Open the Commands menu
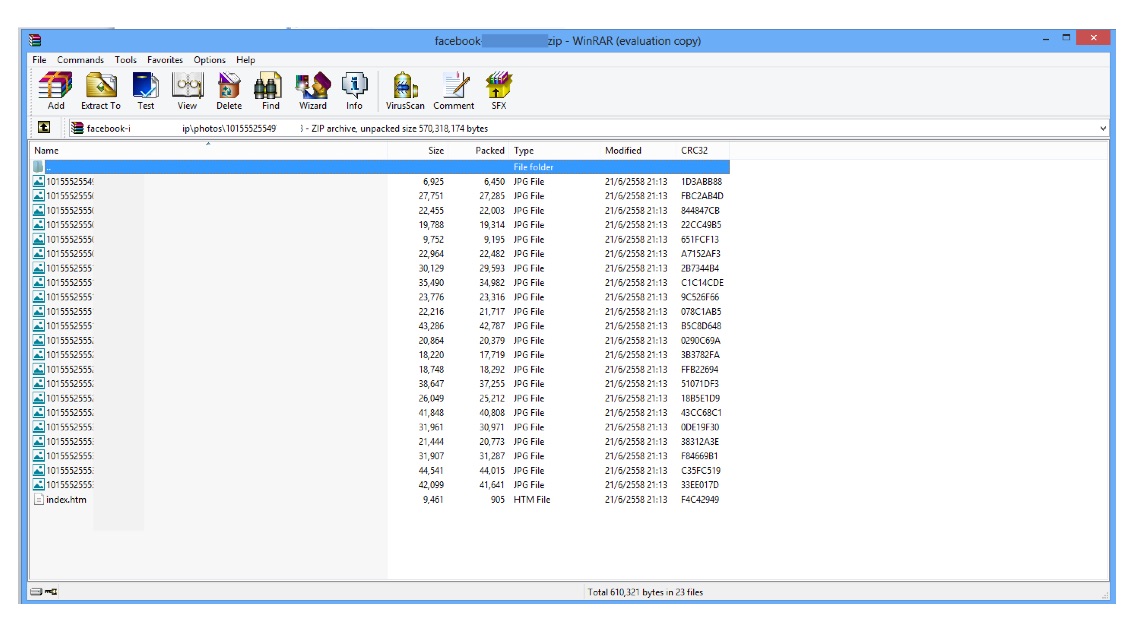The width and height of the screenshot is (1136, 640). pos(80,59)
